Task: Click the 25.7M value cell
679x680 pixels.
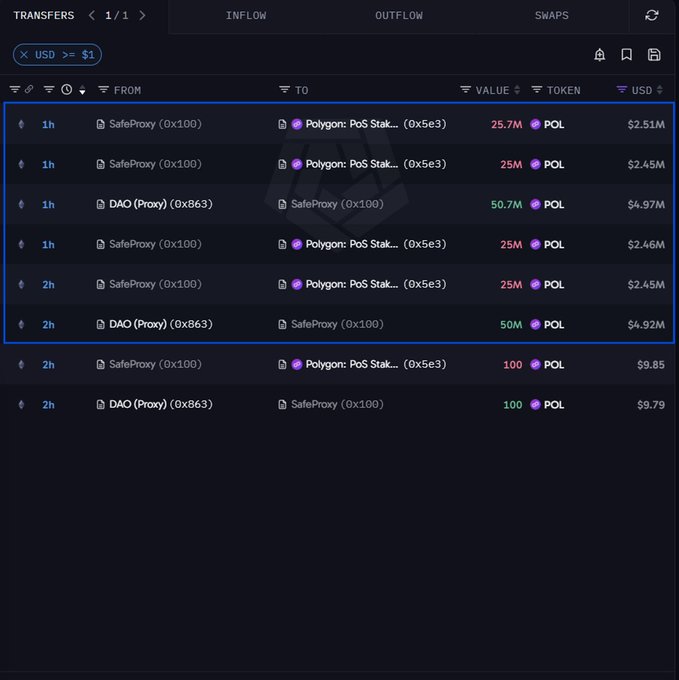Action: (x=506, y=124)
